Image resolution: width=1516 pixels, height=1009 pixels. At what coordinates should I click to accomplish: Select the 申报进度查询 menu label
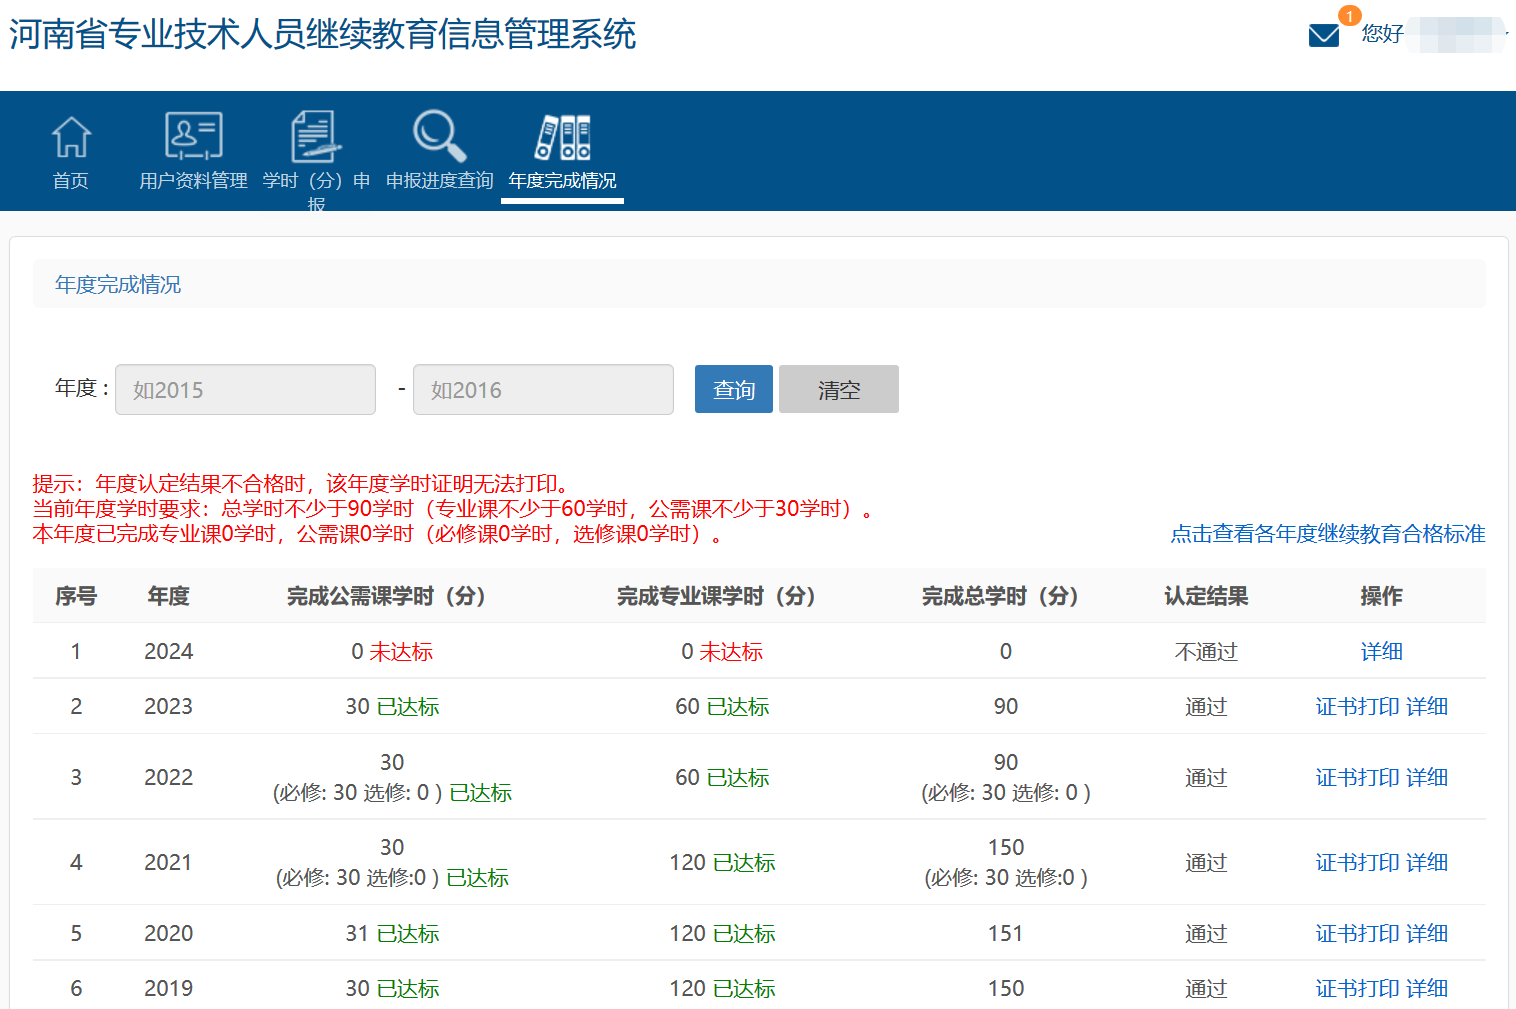(440, 181)
